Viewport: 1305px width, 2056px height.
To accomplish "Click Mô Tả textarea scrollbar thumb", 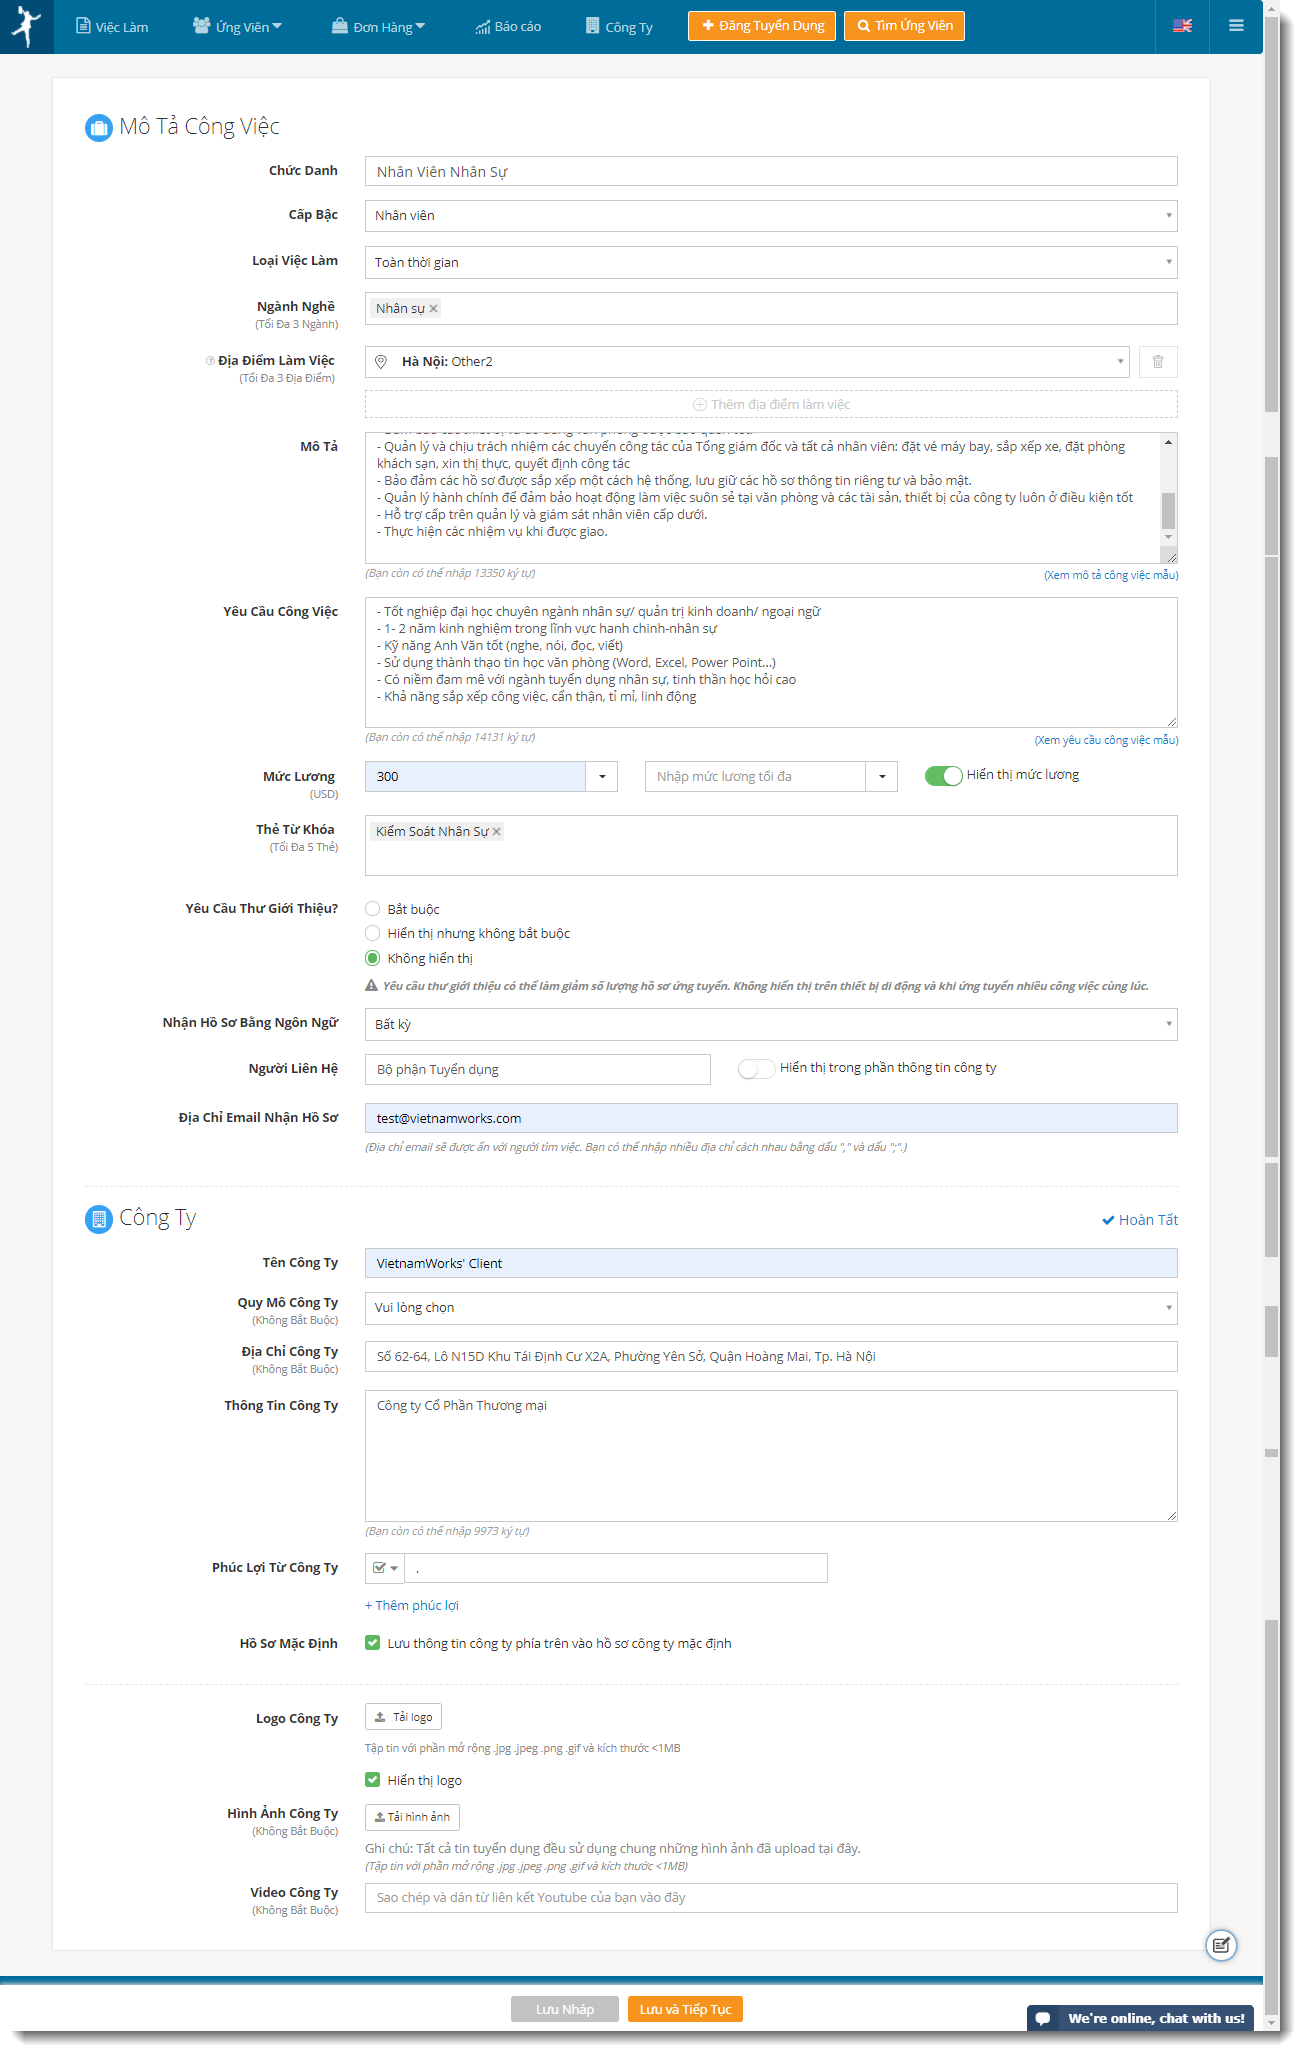I will [1168, 511].
